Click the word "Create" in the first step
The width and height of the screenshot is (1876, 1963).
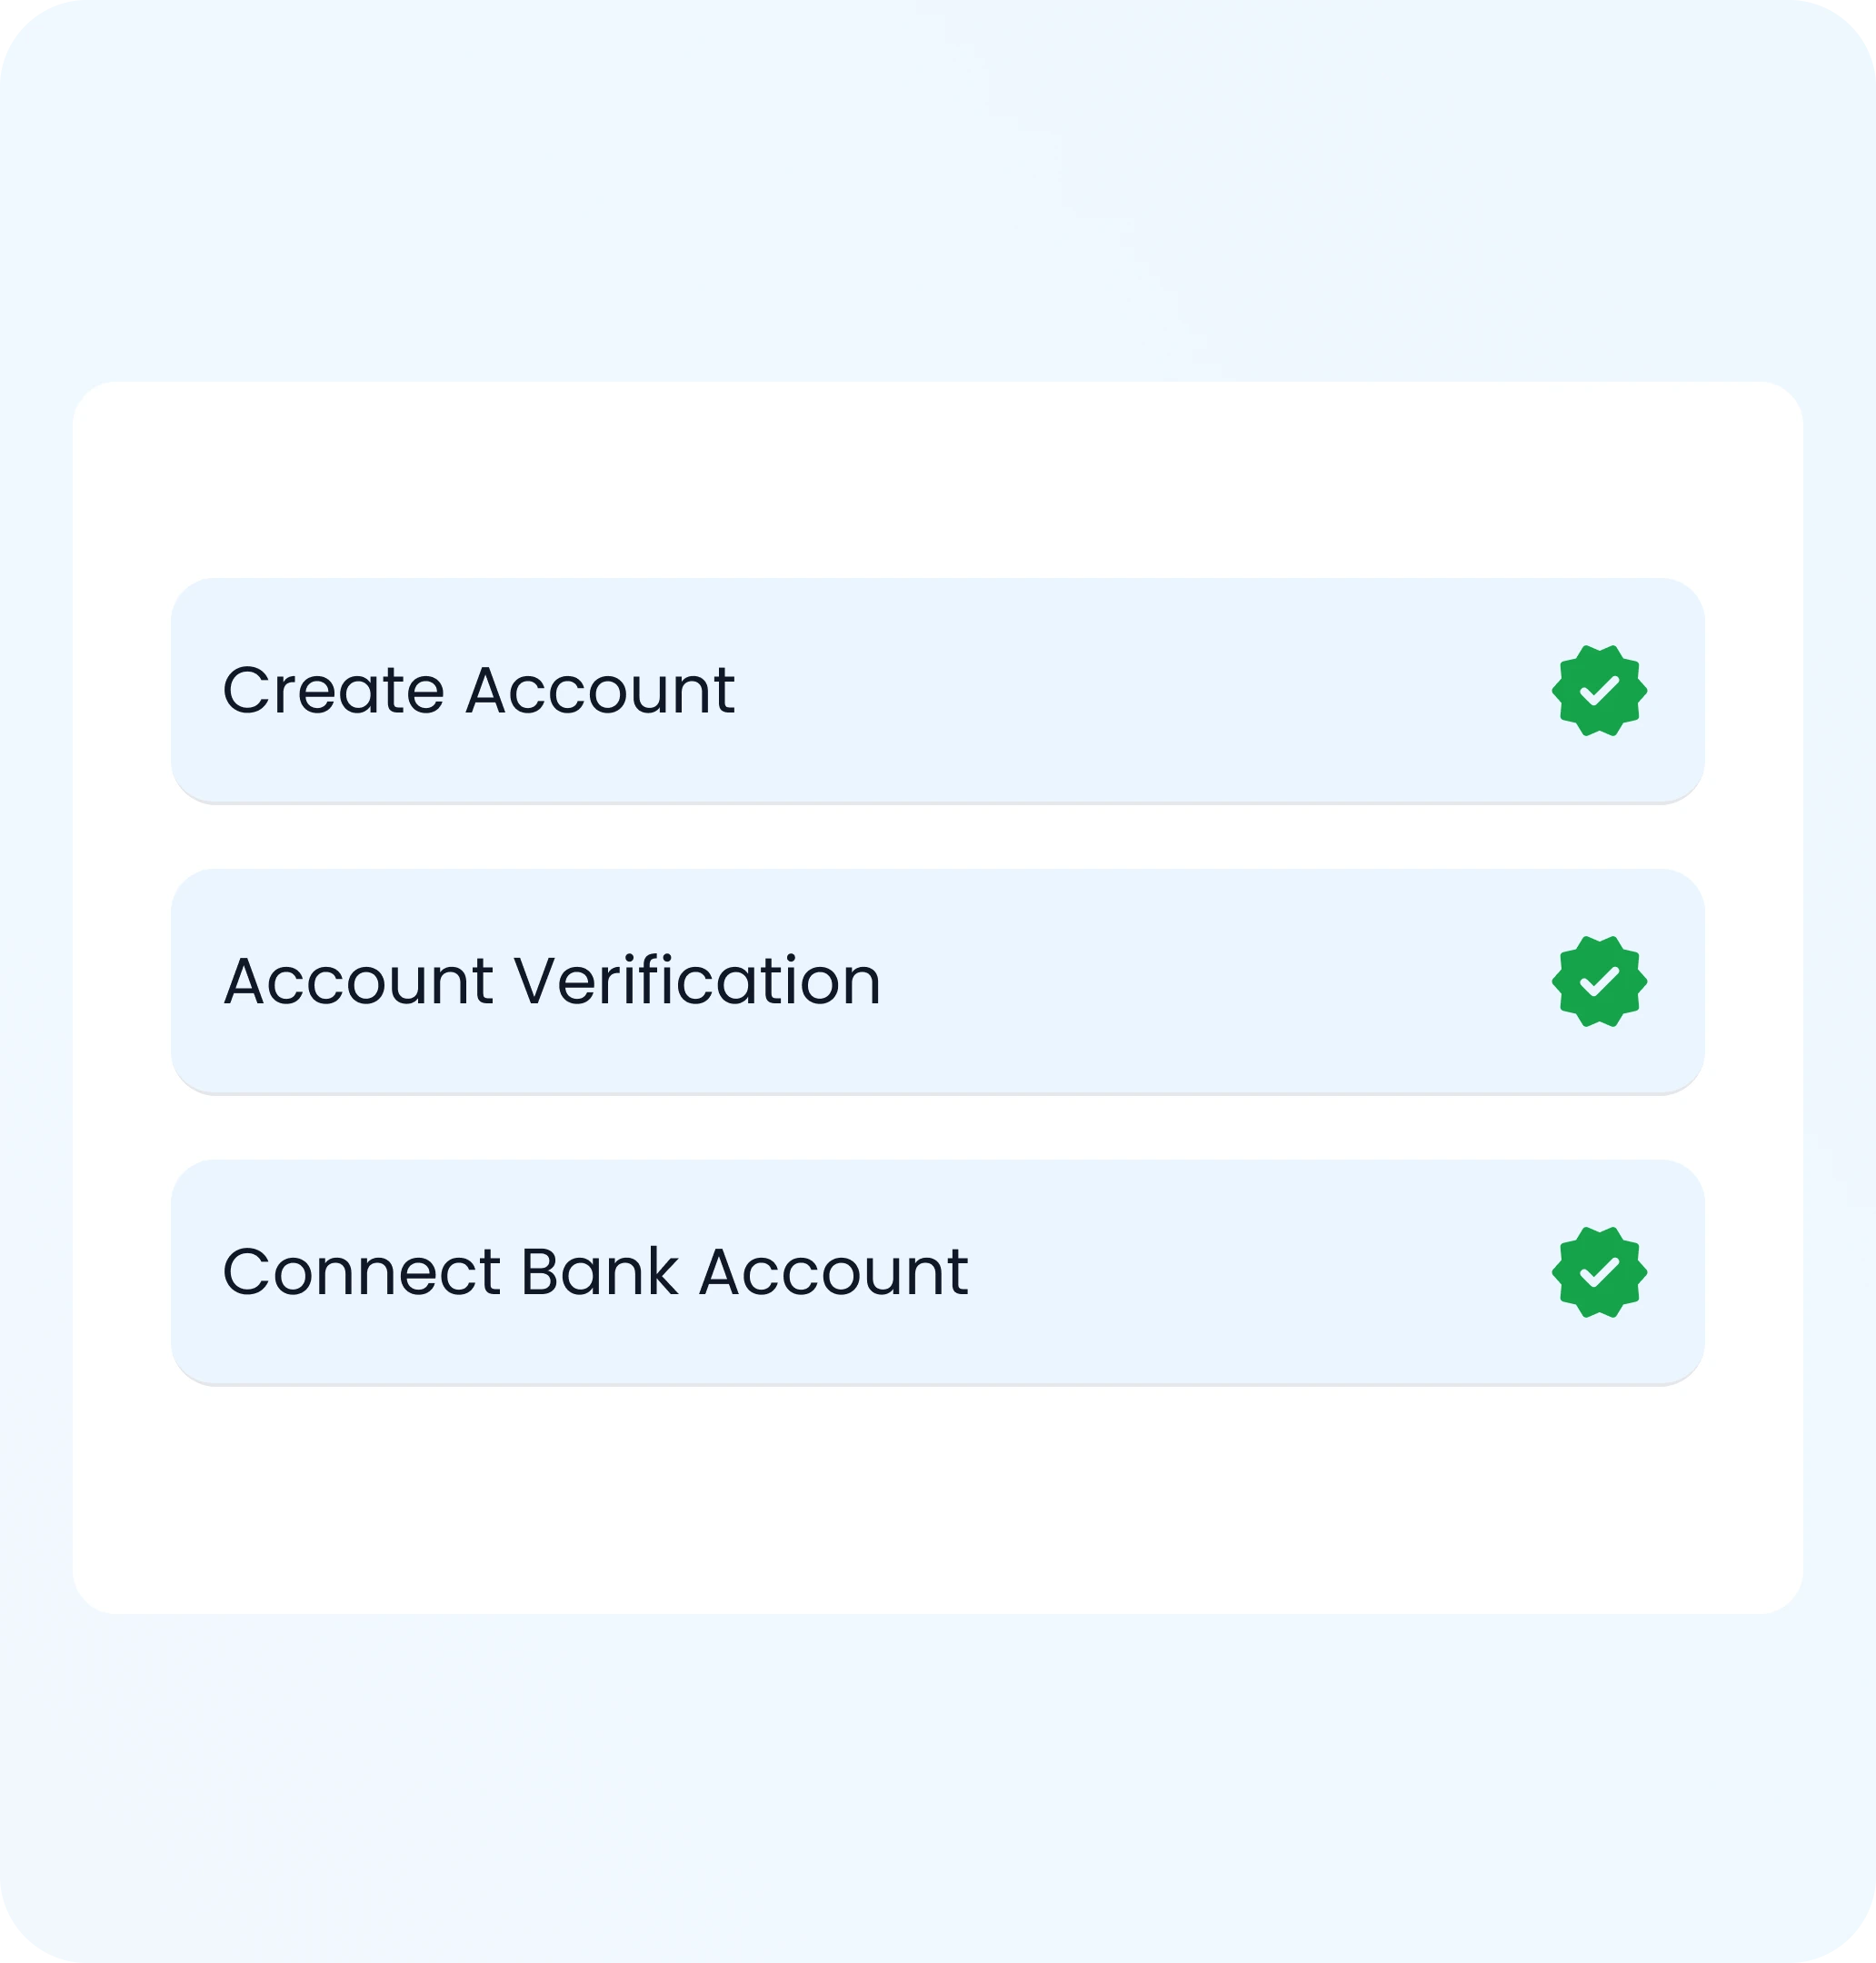tap(333, 690)
